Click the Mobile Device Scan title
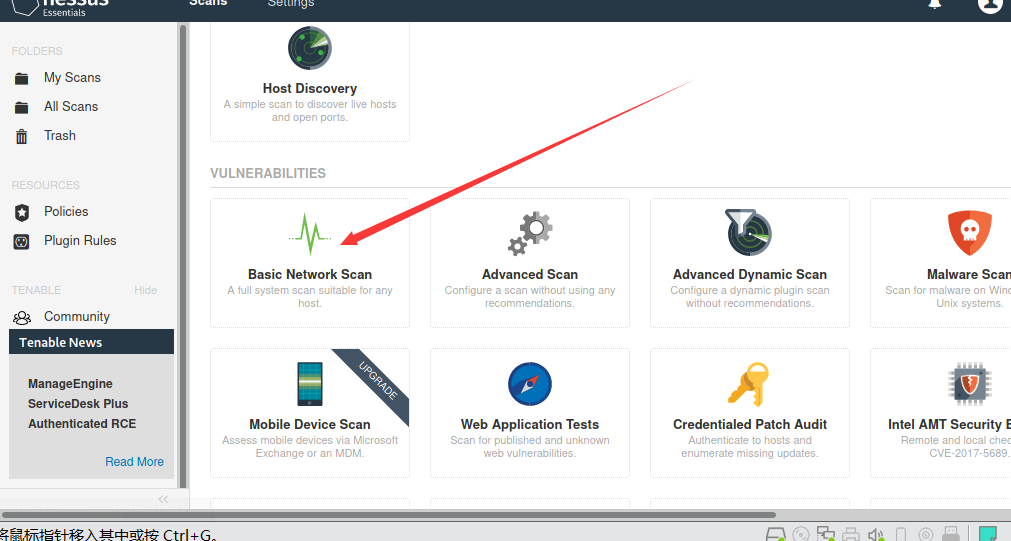Screen dimensions: 1011x541 click(x=310, y=424)
